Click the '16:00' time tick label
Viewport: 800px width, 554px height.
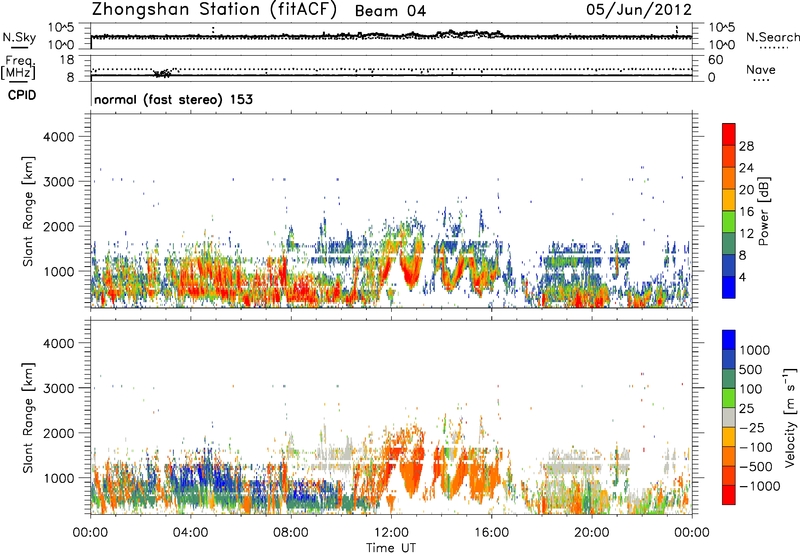click(x=491, y=533)
